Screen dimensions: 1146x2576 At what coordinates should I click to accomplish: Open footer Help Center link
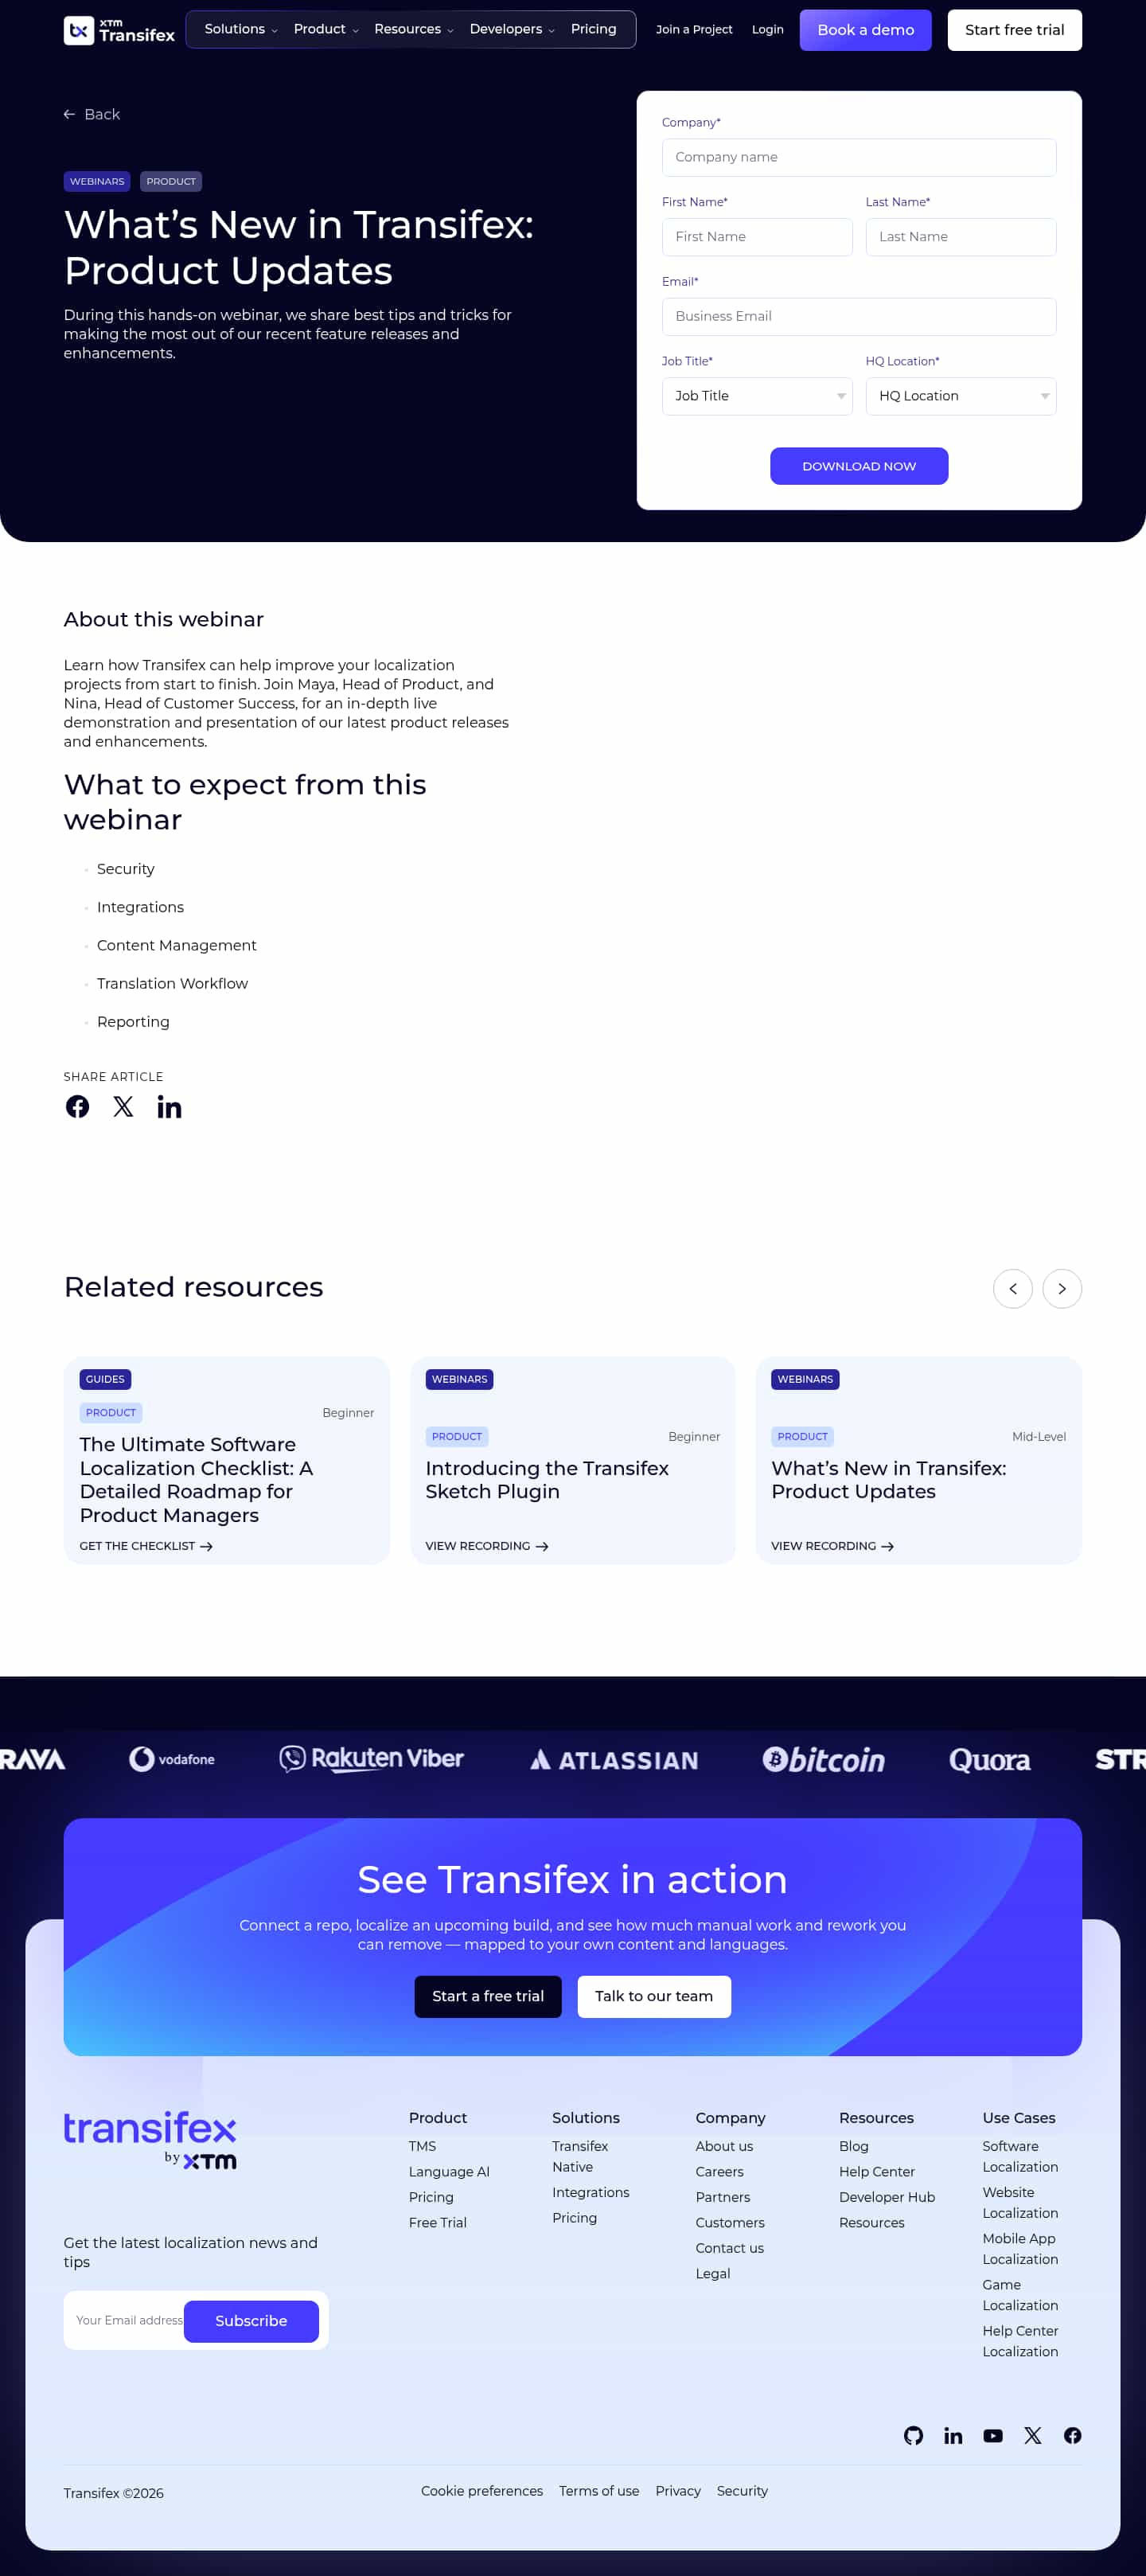876,2171
